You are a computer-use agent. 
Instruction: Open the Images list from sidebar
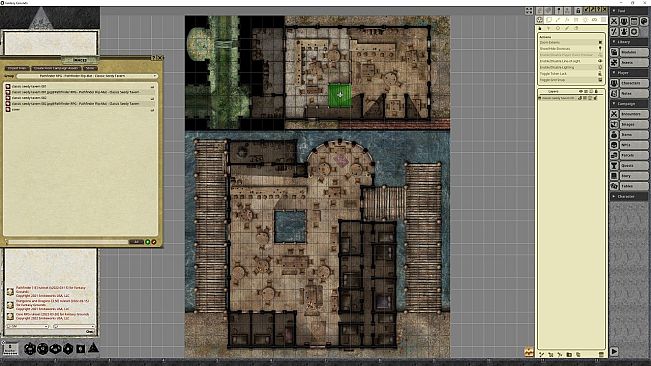(634, 124)
